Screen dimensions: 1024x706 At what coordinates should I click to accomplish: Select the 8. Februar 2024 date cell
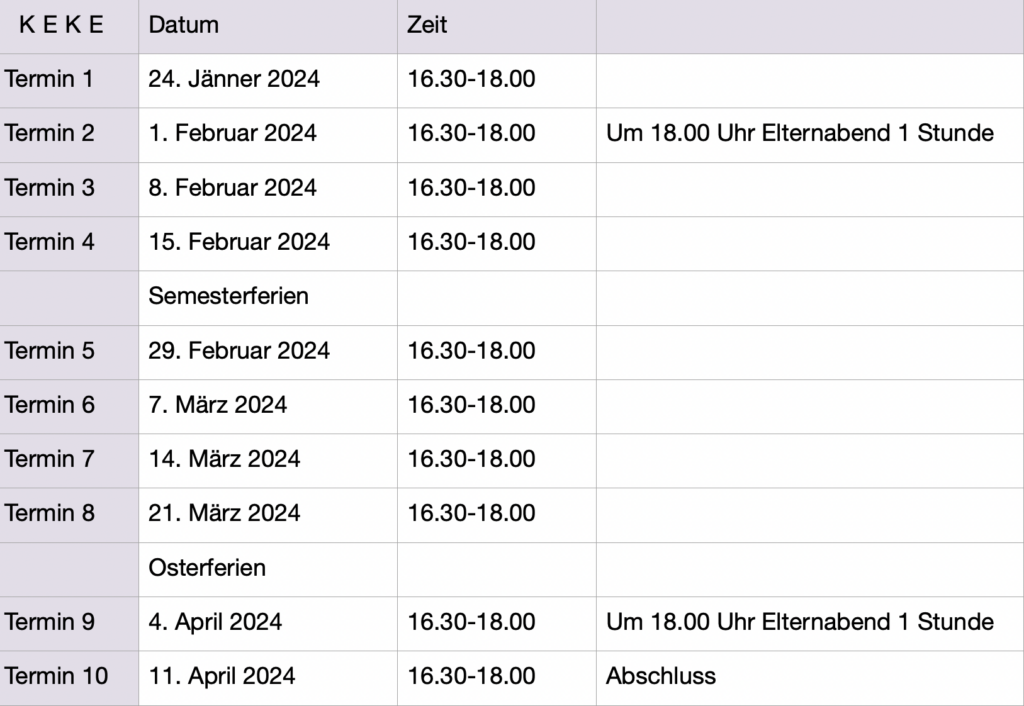232,187
